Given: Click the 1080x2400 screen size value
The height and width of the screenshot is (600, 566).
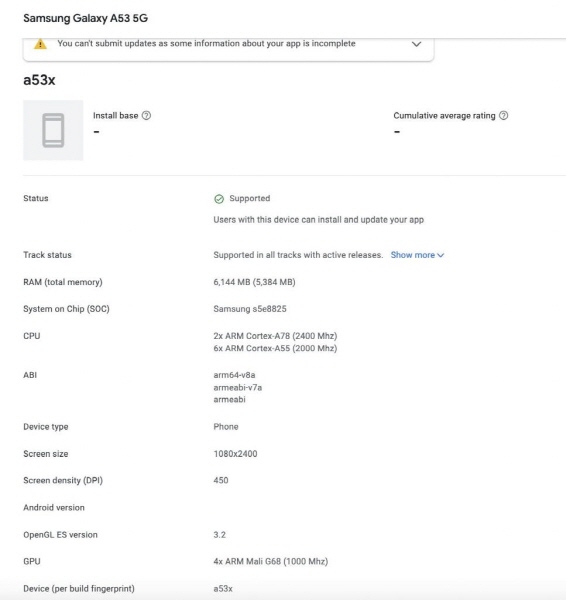Looking at the screenshot, I should (235, 454).
